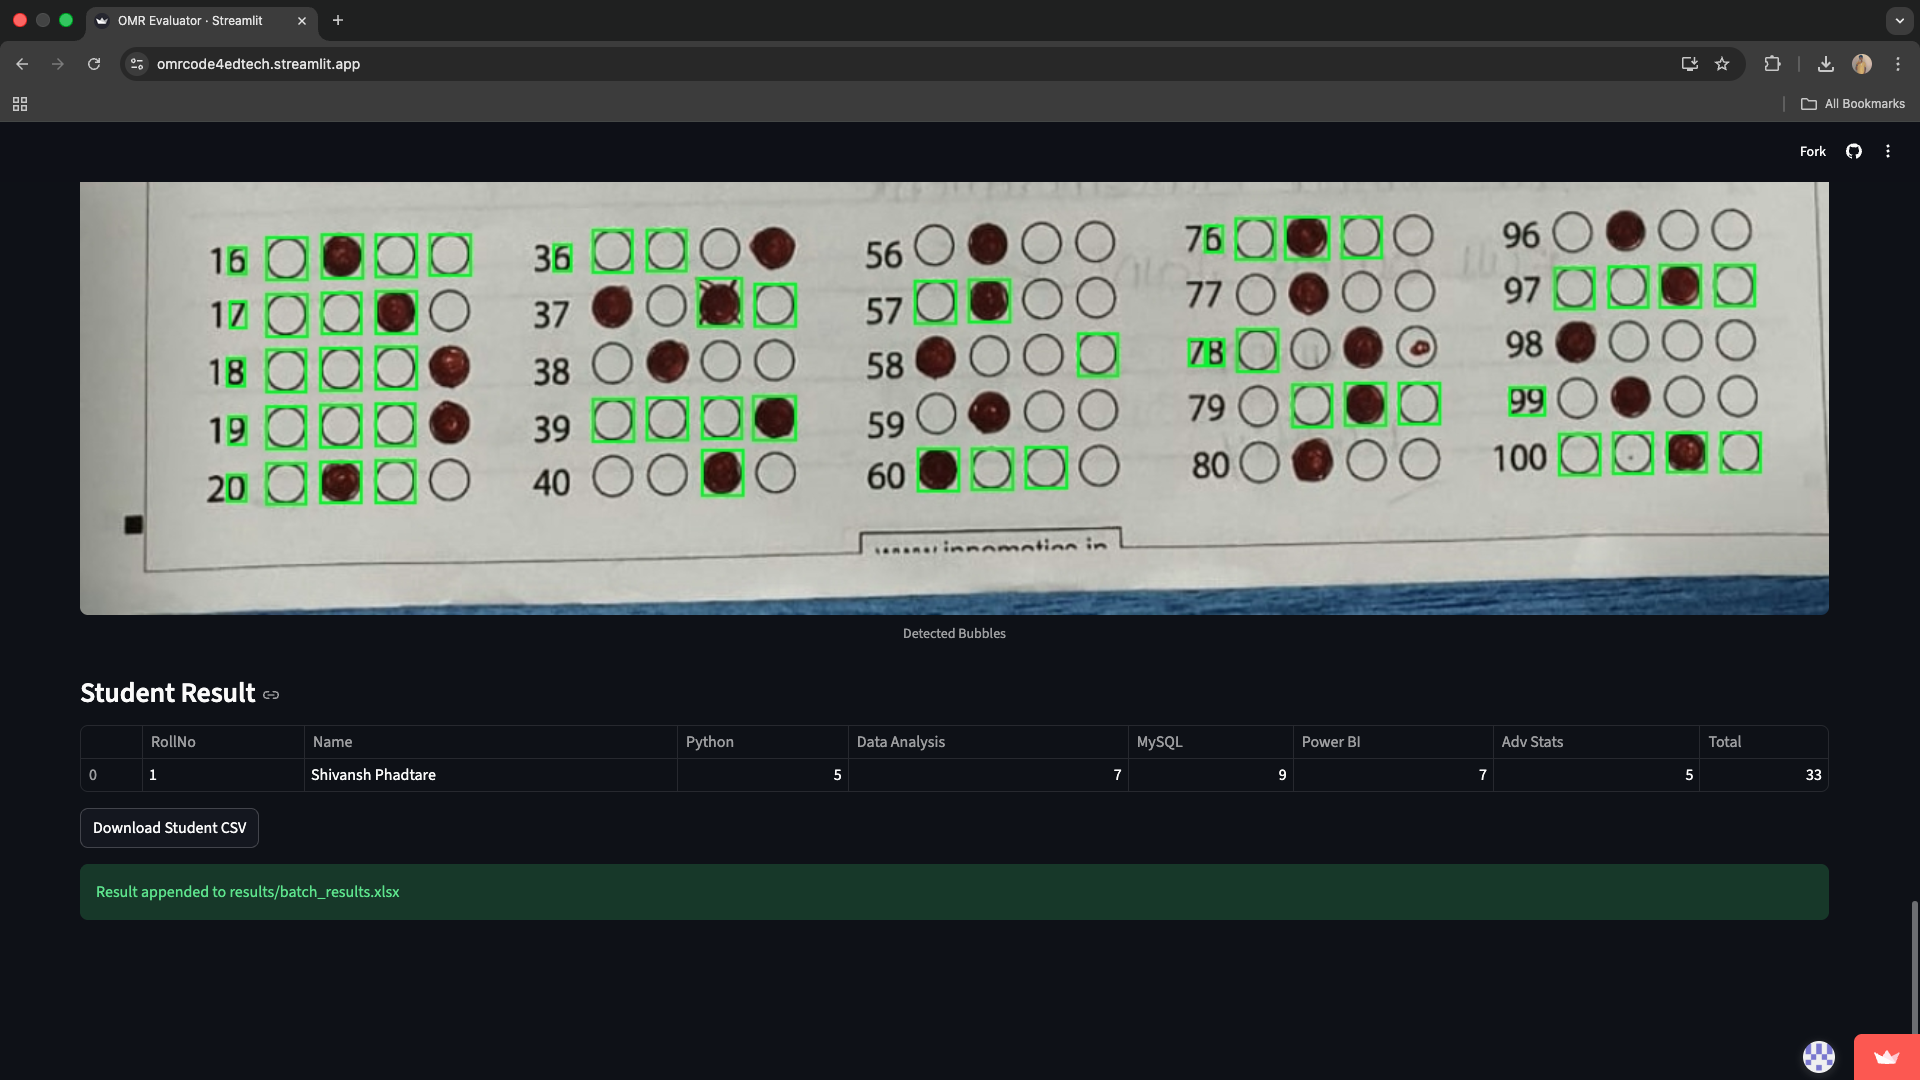Open Chrome three-dot browser menu
Screen dimensions: 1920x1080
[1898, 64]
